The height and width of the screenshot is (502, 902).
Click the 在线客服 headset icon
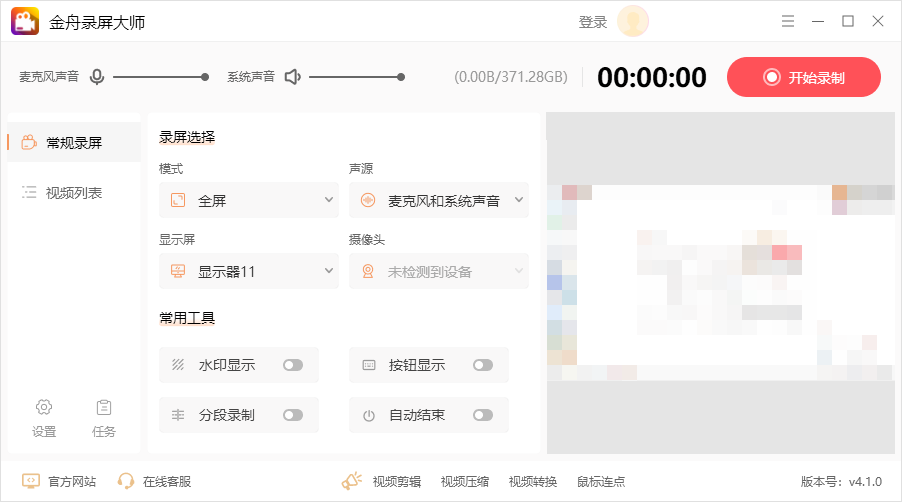(x=125, y=481)
